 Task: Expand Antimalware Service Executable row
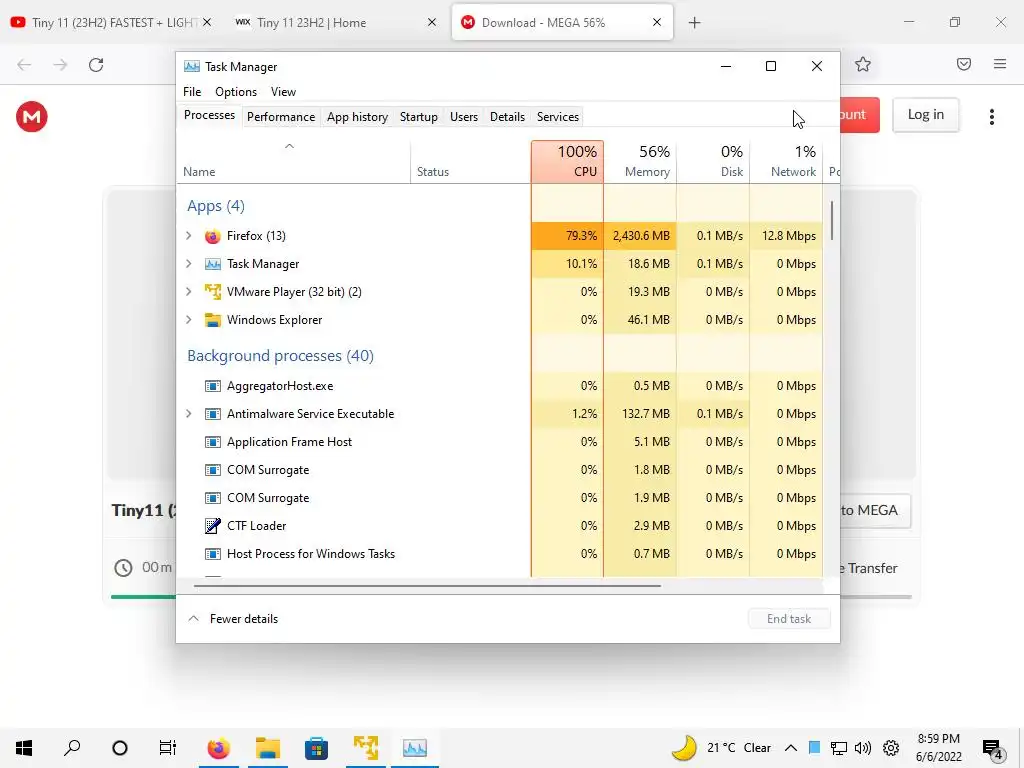point(189,414)
